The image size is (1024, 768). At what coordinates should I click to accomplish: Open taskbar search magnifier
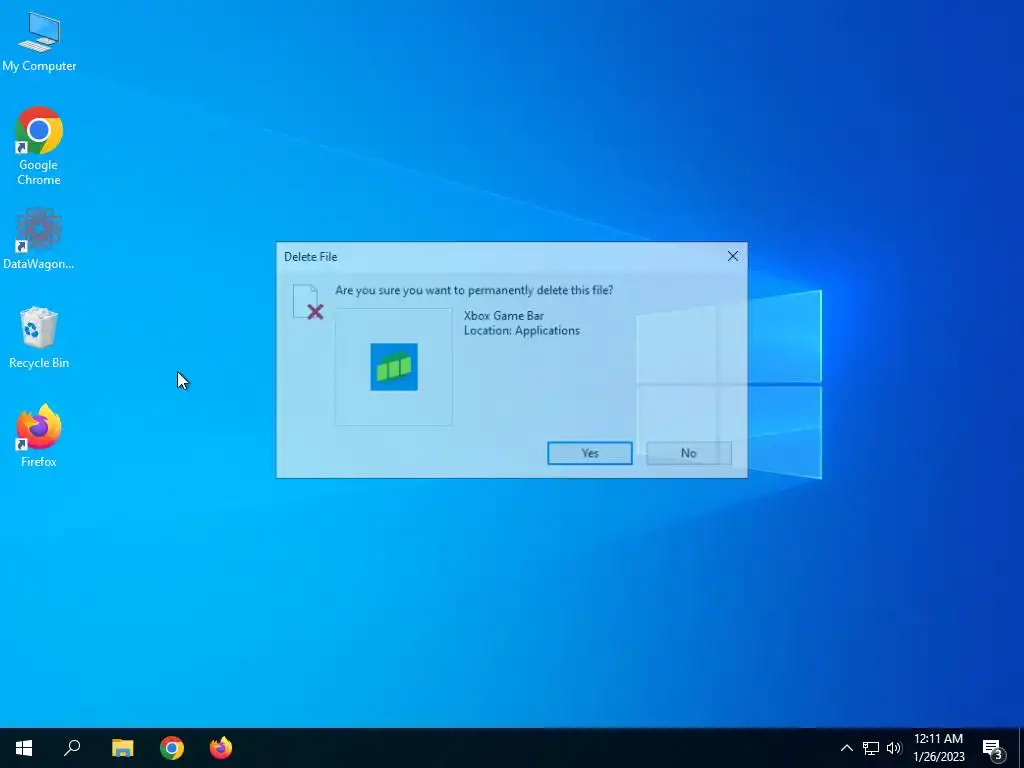pos(72,748)
